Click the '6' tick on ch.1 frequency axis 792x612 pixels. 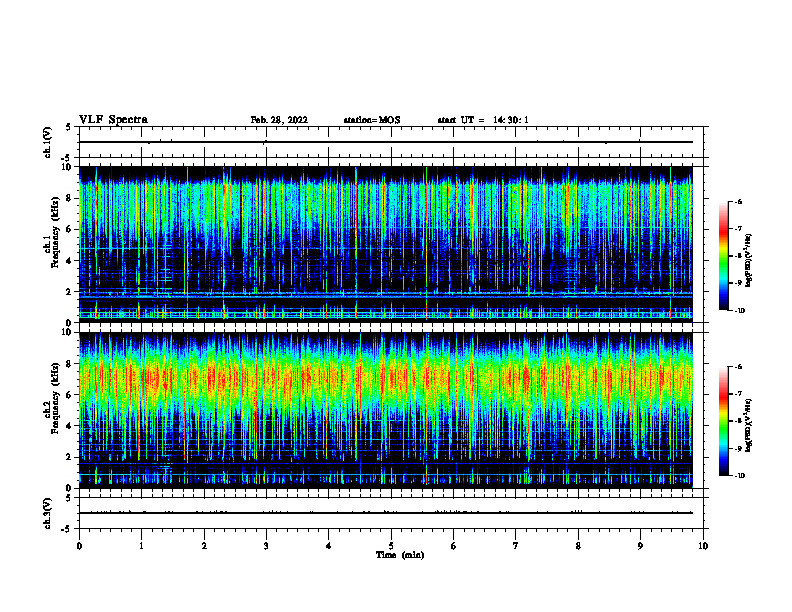point(69,230)
